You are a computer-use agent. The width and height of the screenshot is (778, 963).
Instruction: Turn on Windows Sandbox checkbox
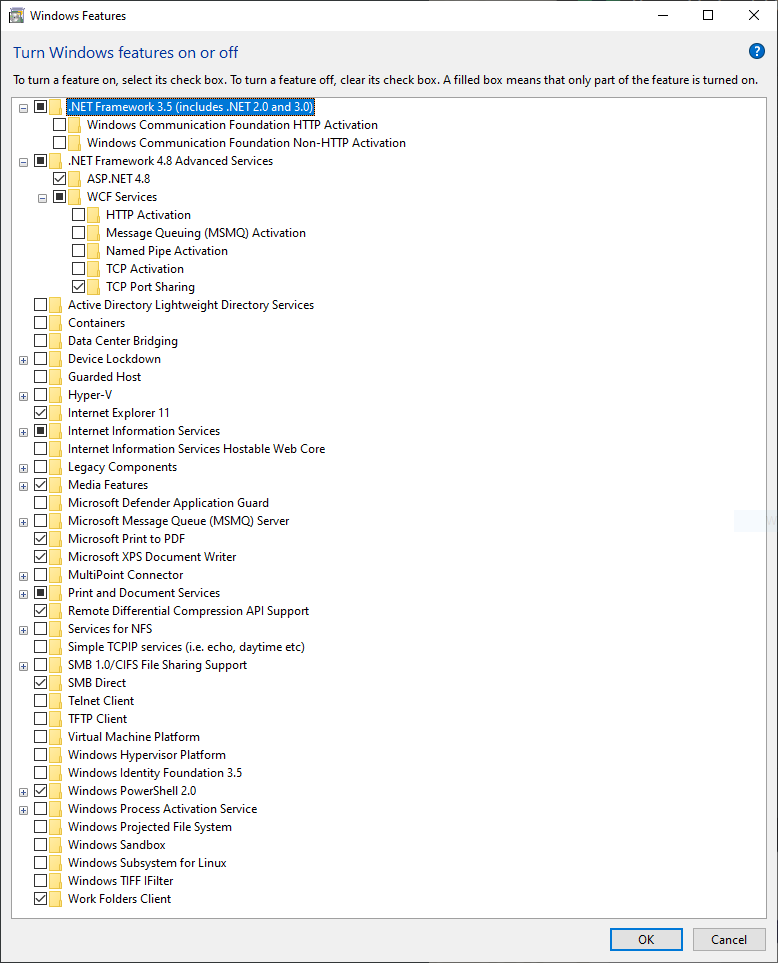pos(41,844)
